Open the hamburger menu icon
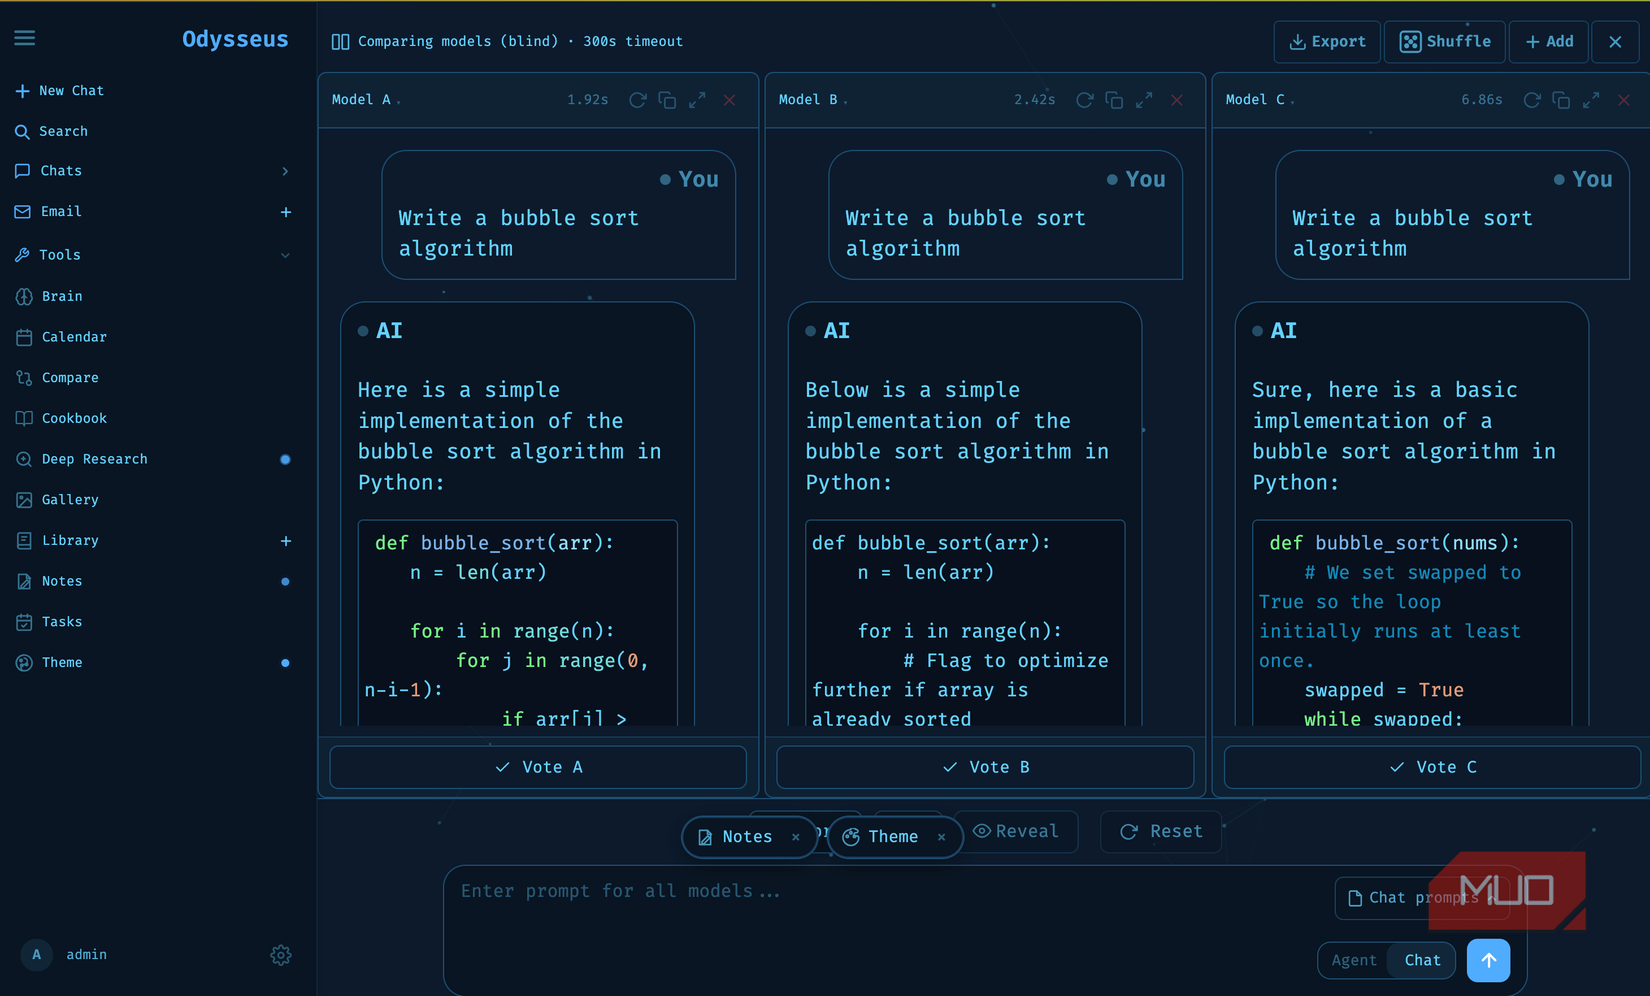1650x996 pixels. (x=25, y=38)
